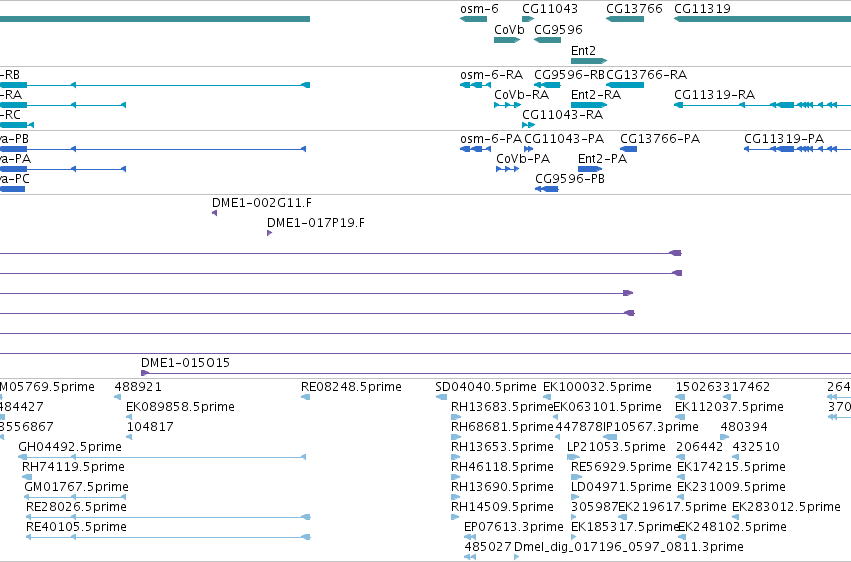Image resolution: width=851 pixels, height=562 pixels.
Task: Select the osm-6 gene label
Action: pyautogui.click(x=479, y=9)
